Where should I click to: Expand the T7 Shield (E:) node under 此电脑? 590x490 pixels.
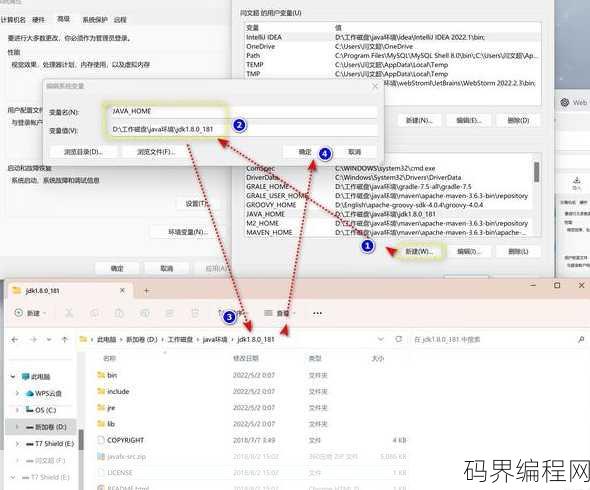click(x=17, y=444)
